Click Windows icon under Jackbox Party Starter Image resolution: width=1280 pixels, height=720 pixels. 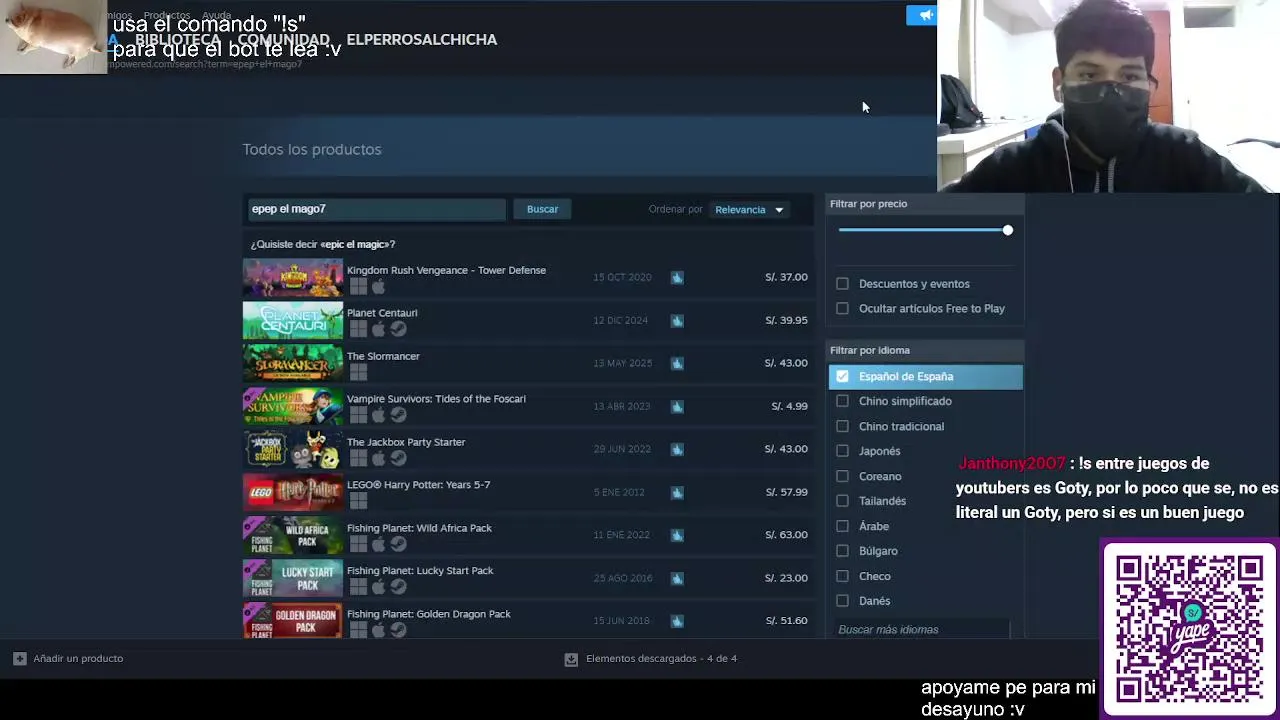[358, 458]
